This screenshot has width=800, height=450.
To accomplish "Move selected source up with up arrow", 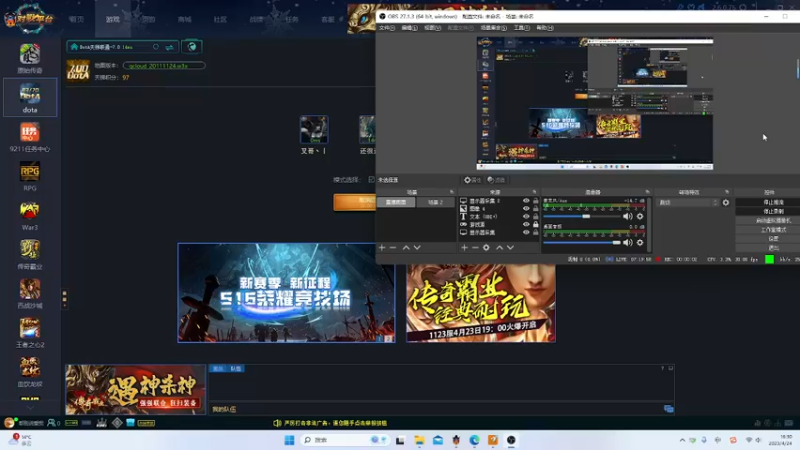I will click(x=499, y=247).
